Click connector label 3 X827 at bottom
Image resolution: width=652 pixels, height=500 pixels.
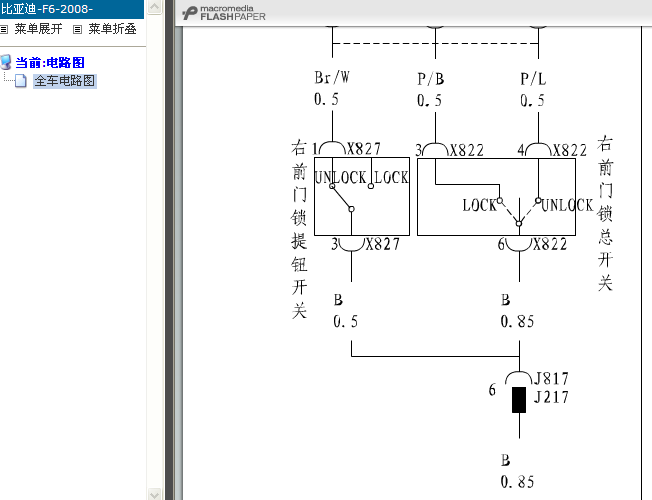click(366, 244)
